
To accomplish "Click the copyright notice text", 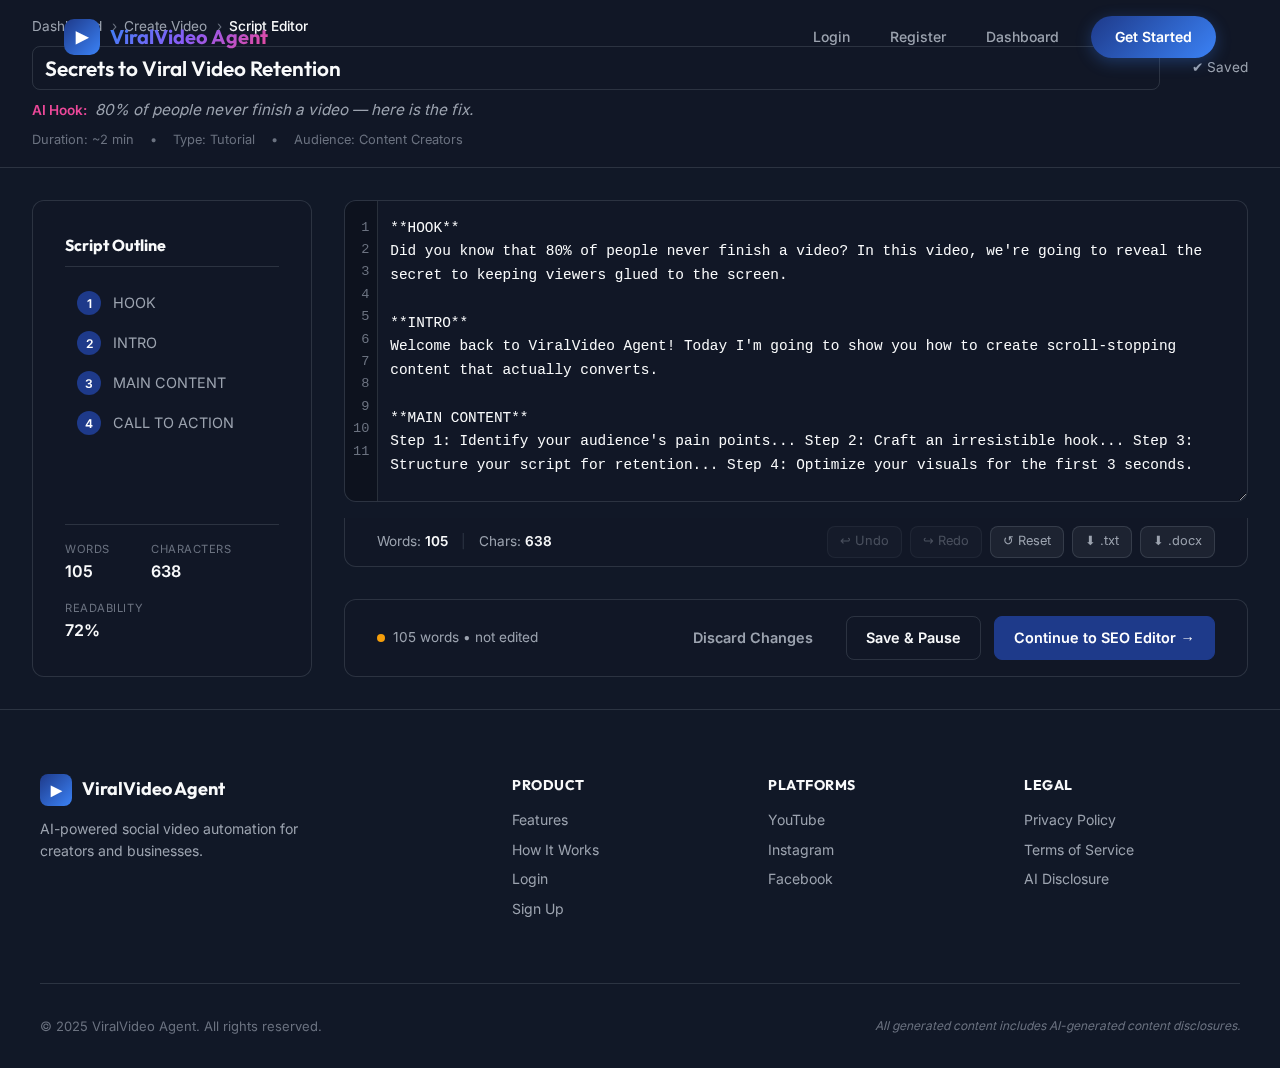I will pyautogui.click(x=181, y=1026).
